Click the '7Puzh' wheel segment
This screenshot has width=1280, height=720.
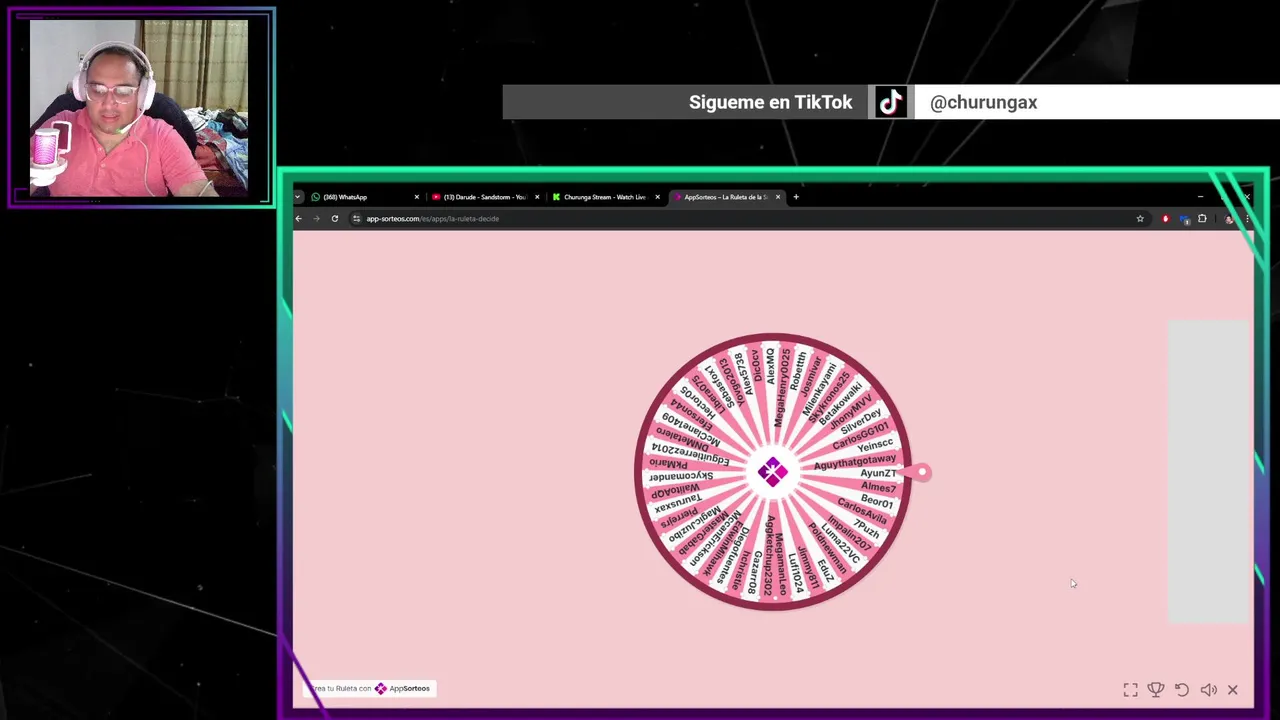point(866,528)
